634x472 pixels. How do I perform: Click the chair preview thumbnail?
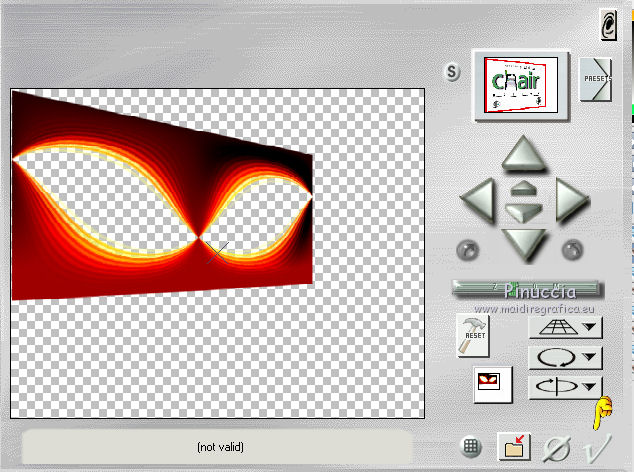[521, 85]
